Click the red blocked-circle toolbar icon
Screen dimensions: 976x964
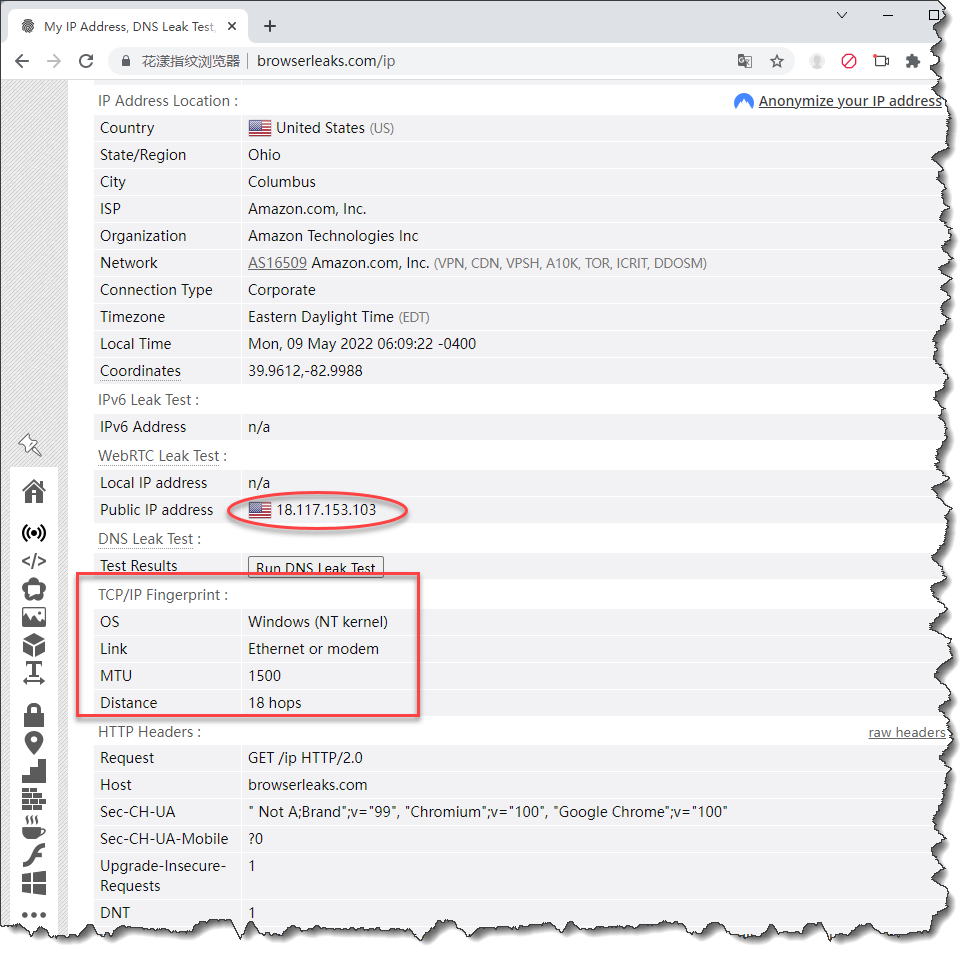848,61
